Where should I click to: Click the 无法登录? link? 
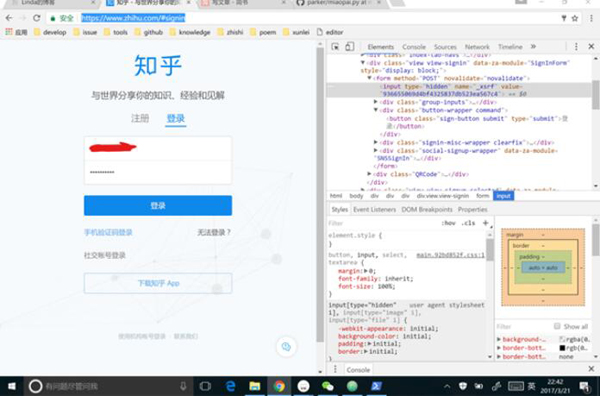point(214,232)
